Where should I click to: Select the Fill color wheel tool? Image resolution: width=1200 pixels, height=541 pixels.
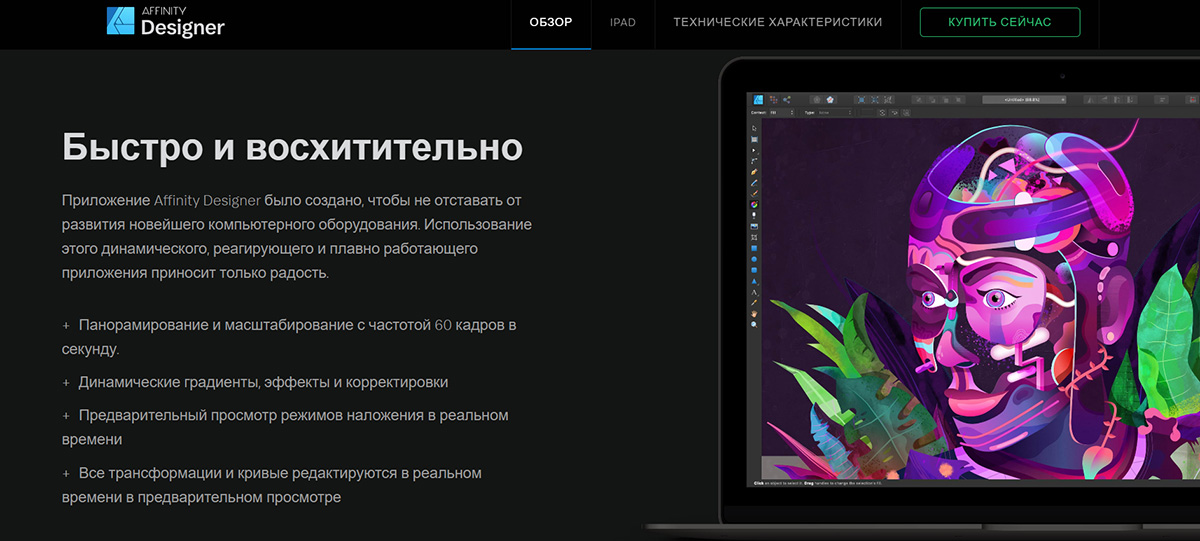pos(754,204)
